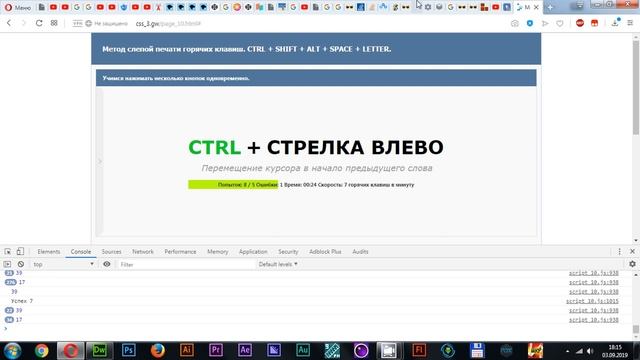Click the 'CTRL + СТРЕЛКА ВЛЕВО' heading
This screenshot has height=360, width=640.
316,147
